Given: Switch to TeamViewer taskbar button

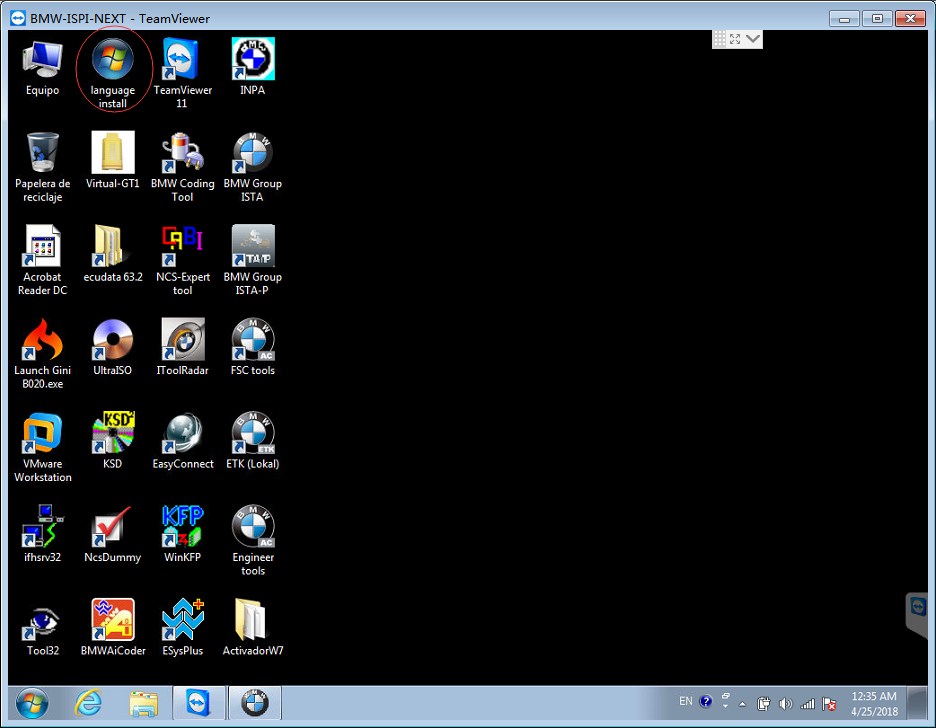Looking at the screenshot, I should tap(199, 703).
